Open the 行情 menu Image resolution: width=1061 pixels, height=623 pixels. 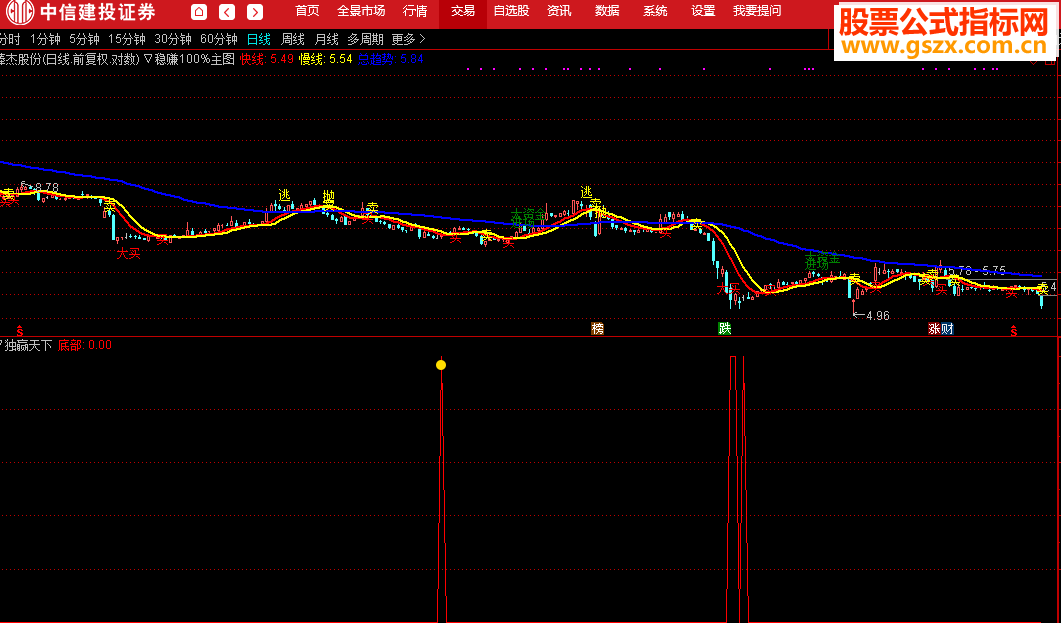tap(415, 11)
